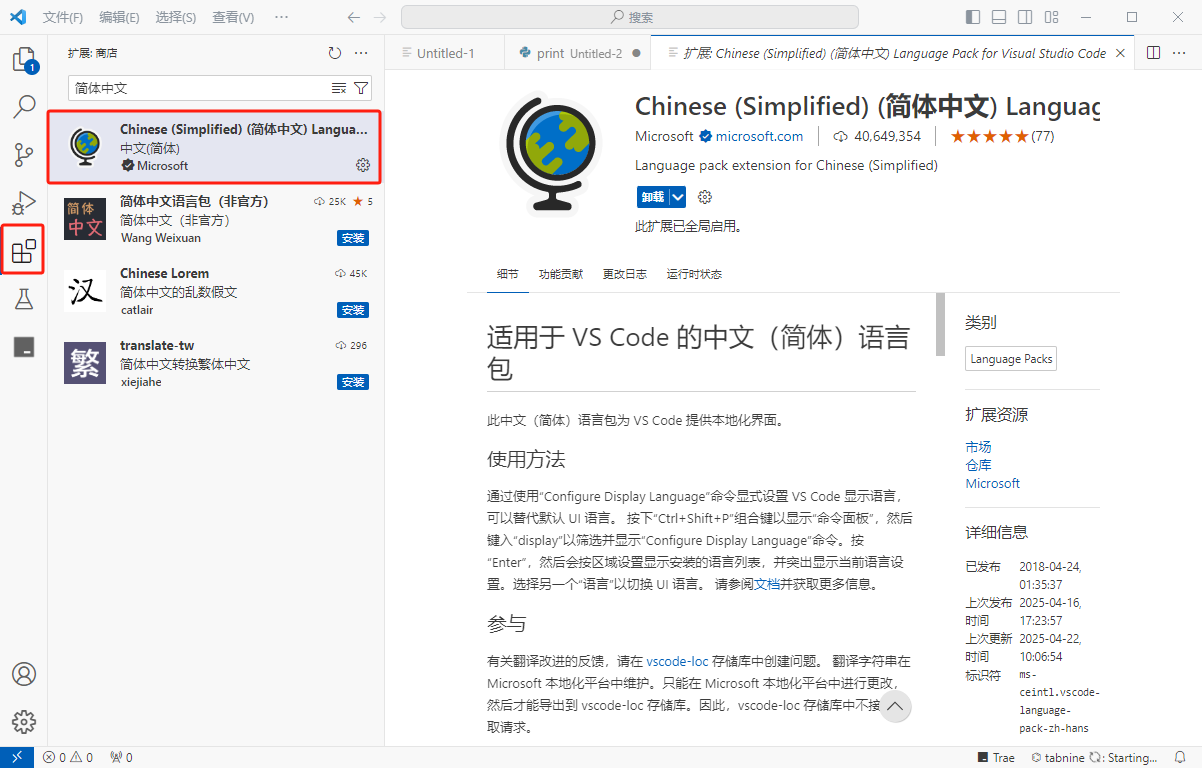
Task: Clear the extensions search results
Action: point(339,88)
